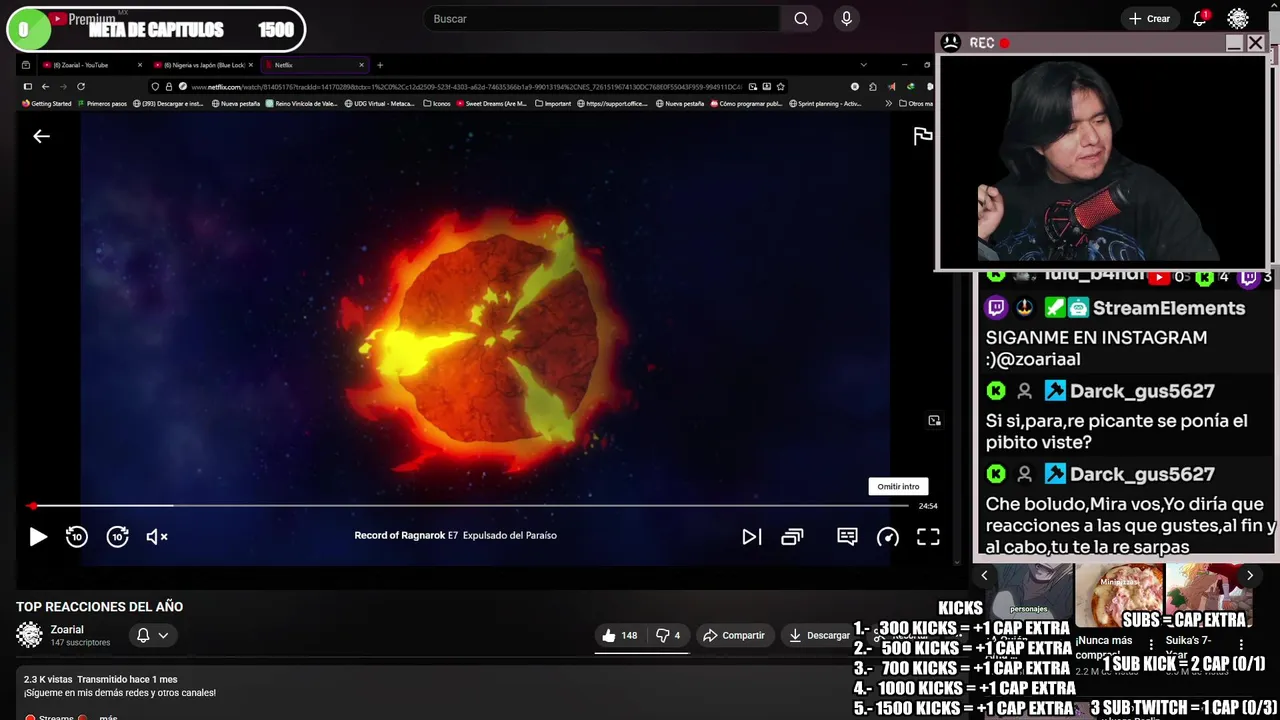Open Primeros pasos bookmark
This screenshot has height=720, width=1280.
102,103
